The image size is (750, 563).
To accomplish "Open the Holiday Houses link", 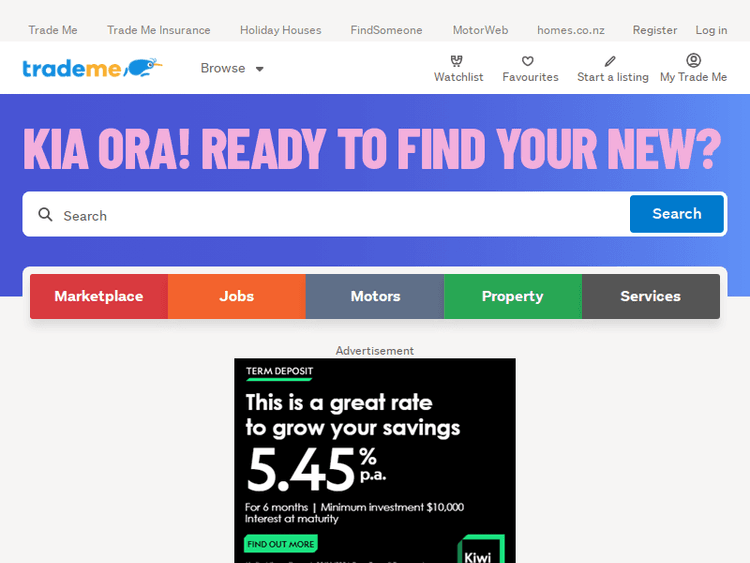I will pos(281,30).
